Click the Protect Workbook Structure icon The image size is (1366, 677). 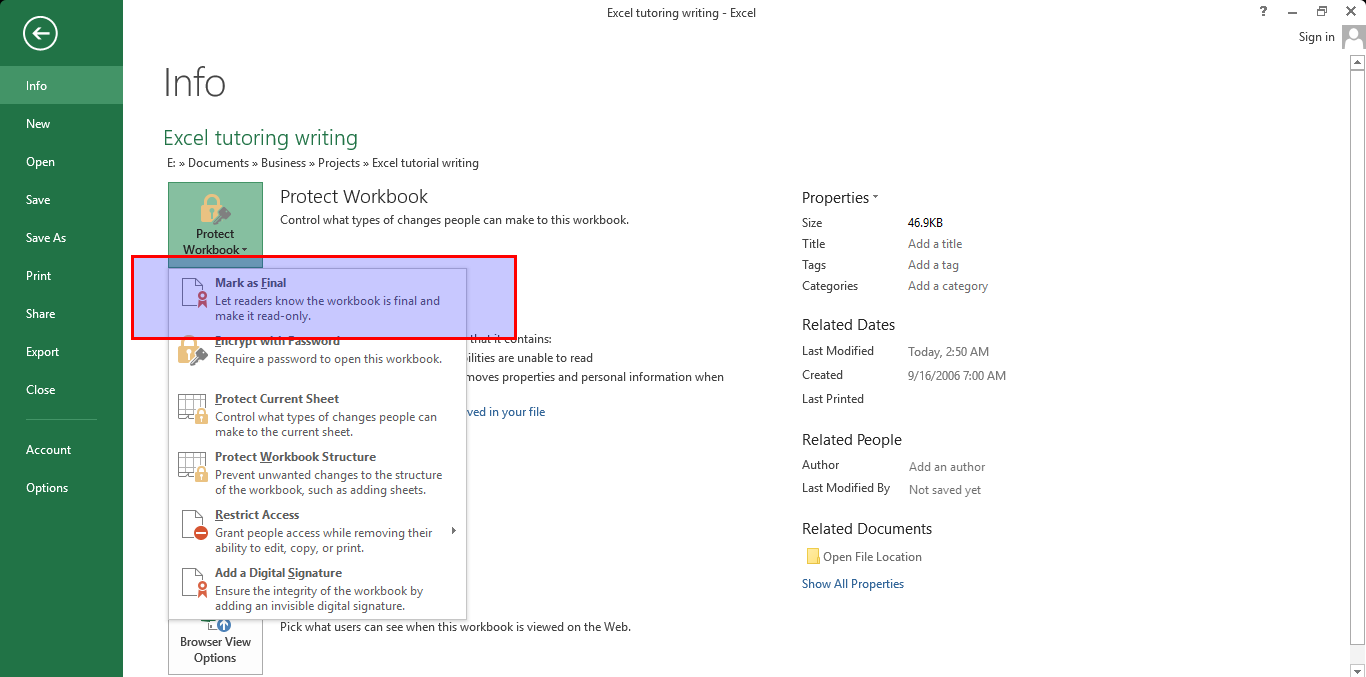point(192,467)
